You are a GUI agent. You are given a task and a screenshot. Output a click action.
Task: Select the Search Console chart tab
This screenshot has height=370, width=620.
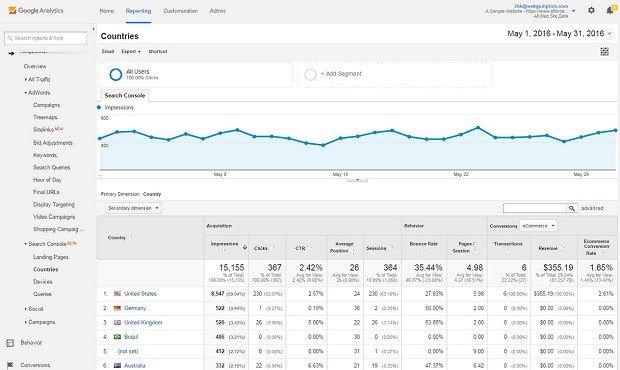pos(125,95)
